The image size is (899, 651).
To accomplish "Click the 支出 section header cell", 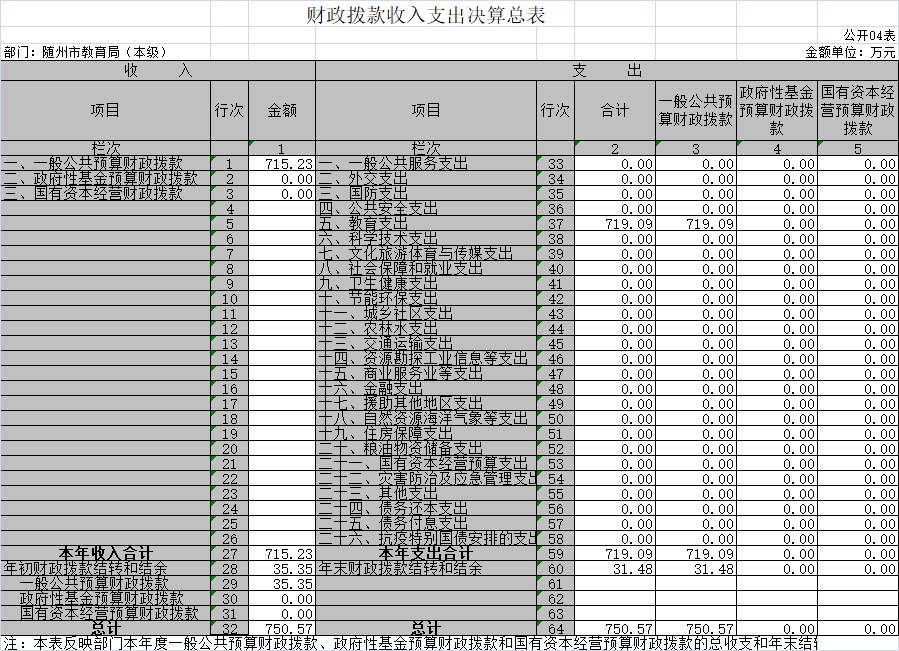I will [x=606, y=71].
